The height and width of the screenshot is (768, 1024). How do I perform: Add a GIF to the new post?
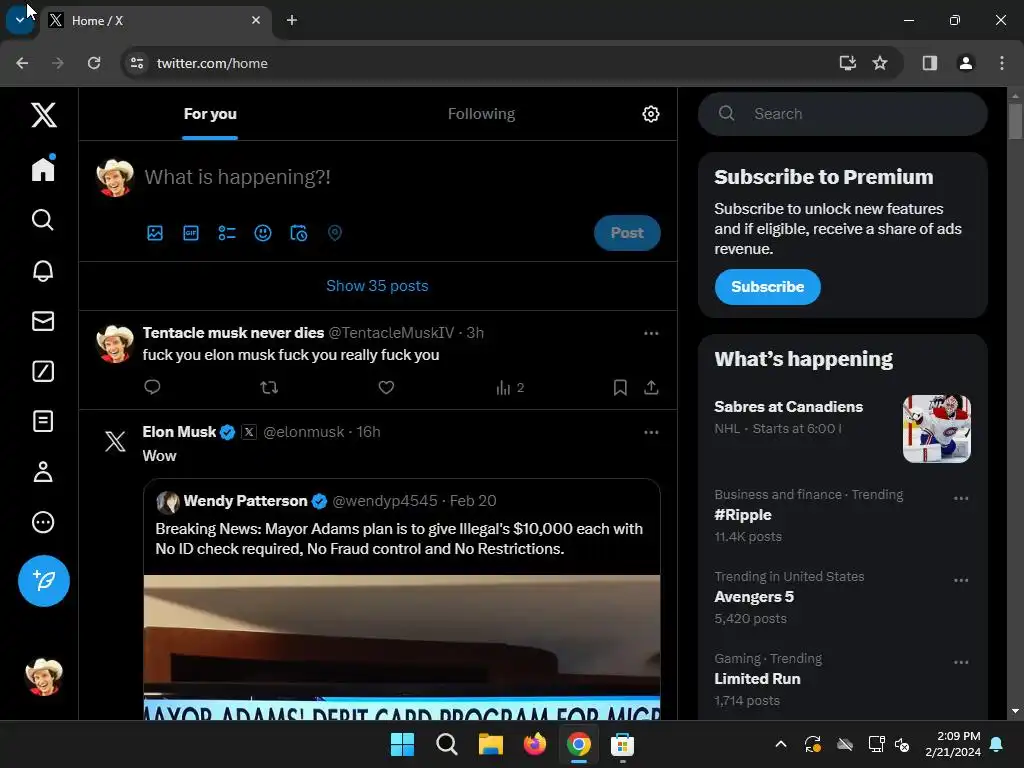point(191,233)
